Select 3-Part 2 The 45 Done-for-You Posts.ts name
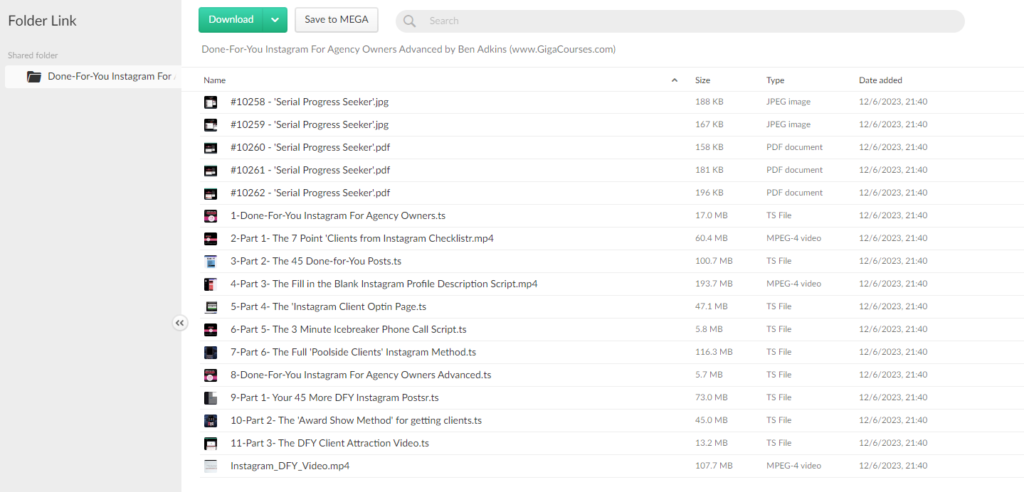 (315, 261)
